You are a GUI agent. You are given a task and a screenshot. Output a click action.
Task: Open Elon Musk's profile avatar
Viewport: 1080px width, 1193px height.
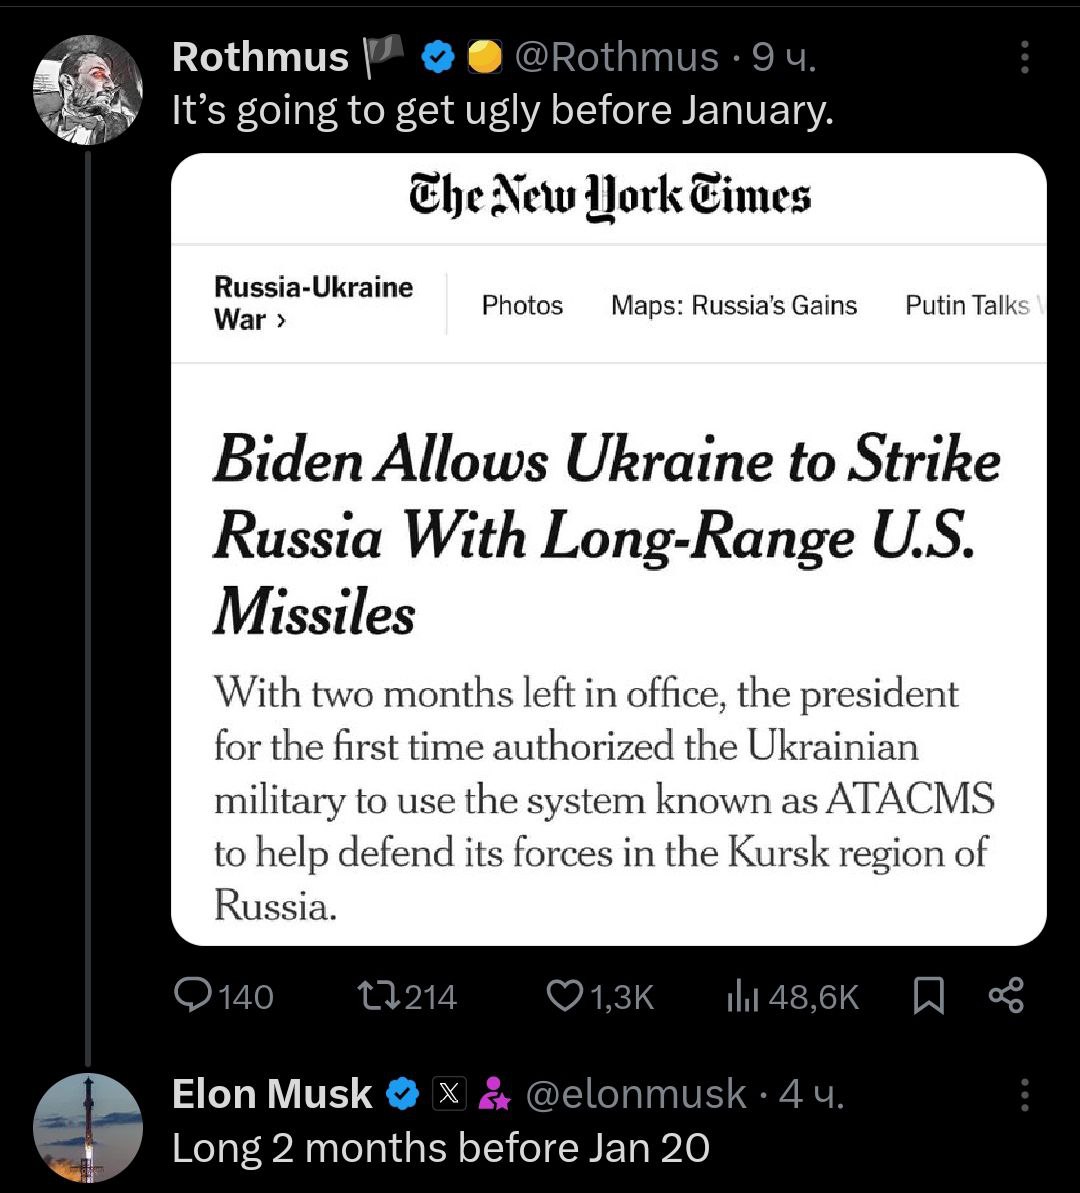[x=88, y=1128]
